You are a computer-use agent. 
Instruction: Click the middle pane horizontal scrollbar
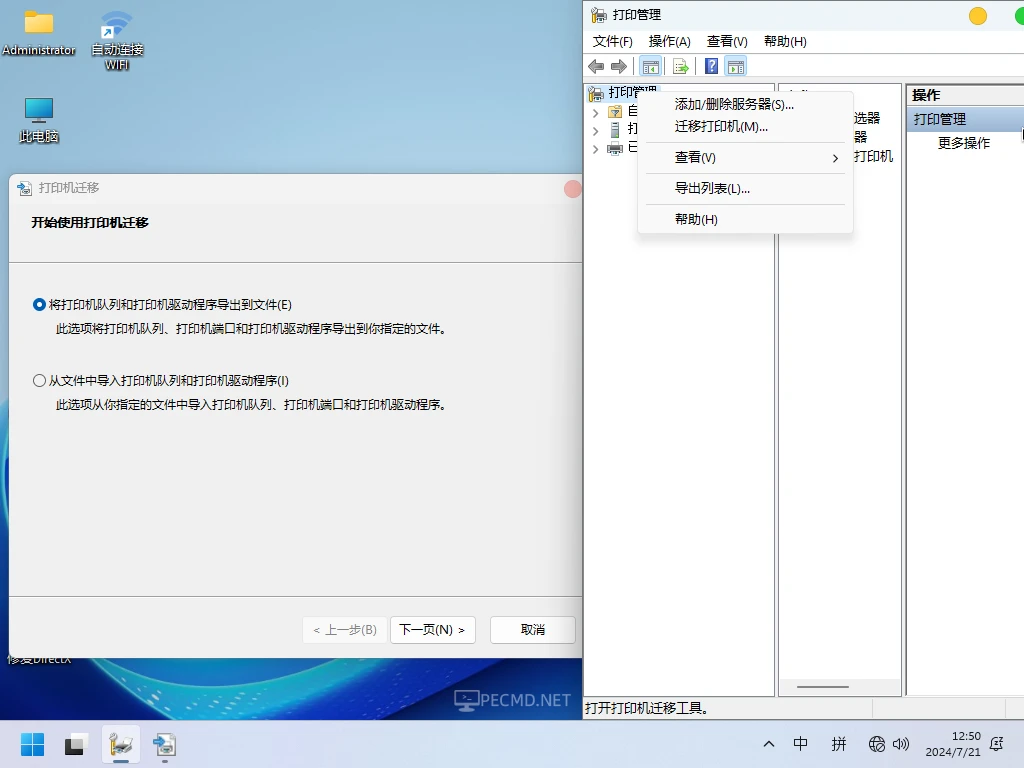coord(823,687)
